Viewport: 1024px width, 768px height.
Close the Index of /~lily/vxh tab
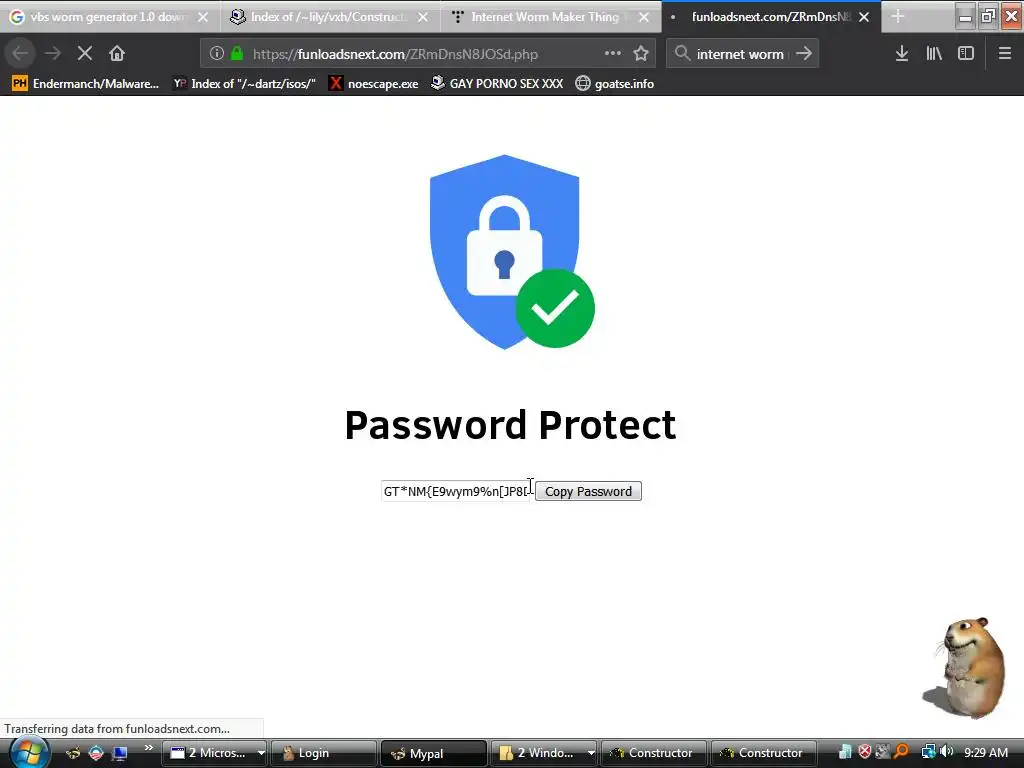423,17
